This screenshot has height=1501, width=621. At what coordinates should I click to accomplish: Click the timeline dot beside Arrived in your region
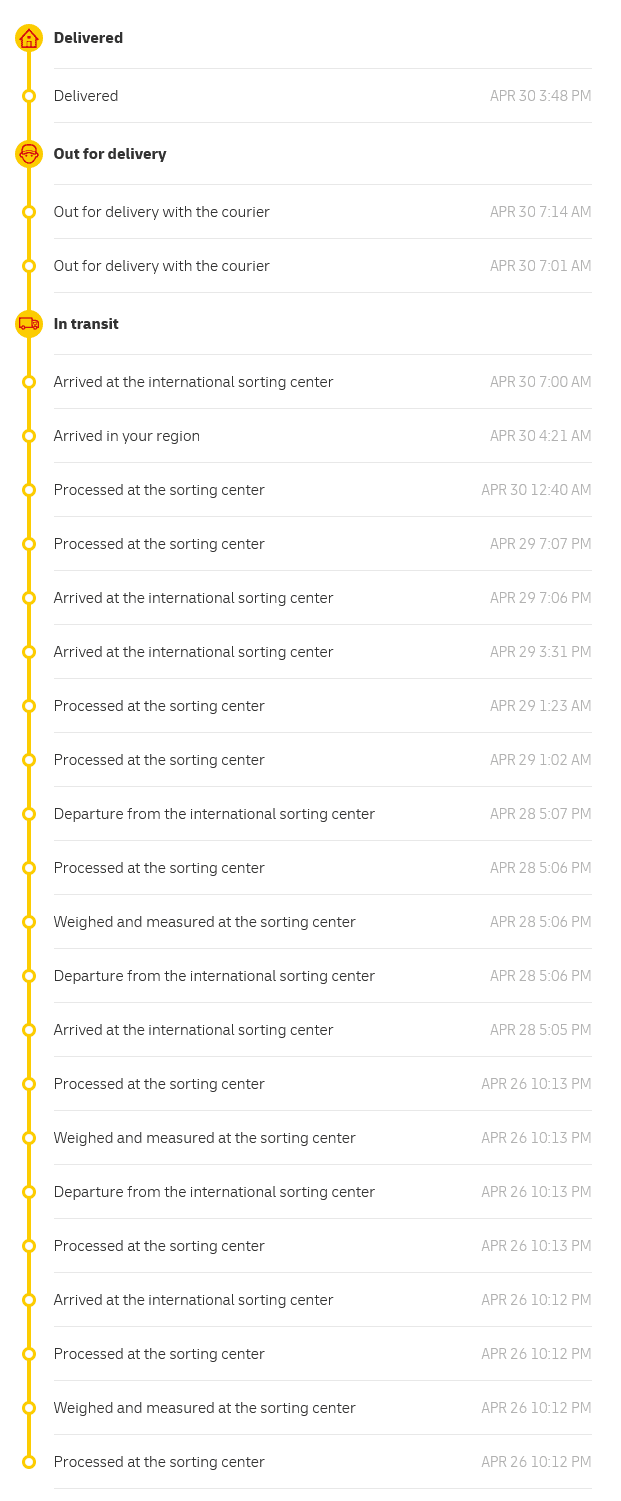point(29,436)
